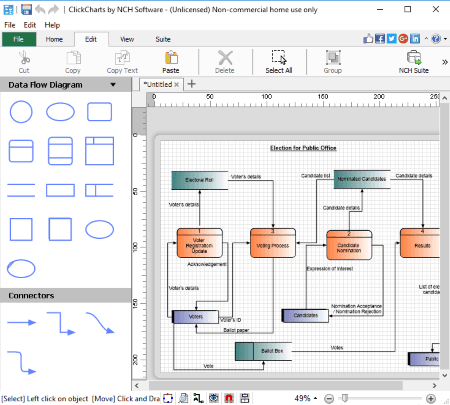This screenshot has width=450, height=405.
Task: Open the 49% zoom level dropdown
Action: [305, 398]
